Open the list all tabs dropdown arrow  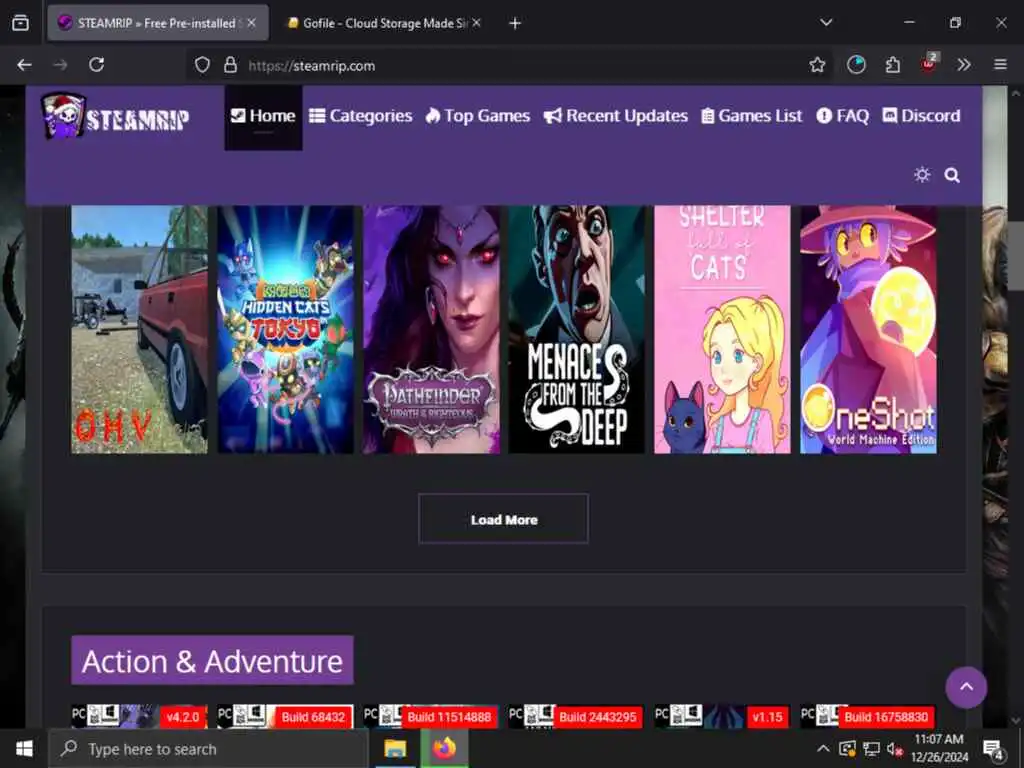(x=826, y=23)
